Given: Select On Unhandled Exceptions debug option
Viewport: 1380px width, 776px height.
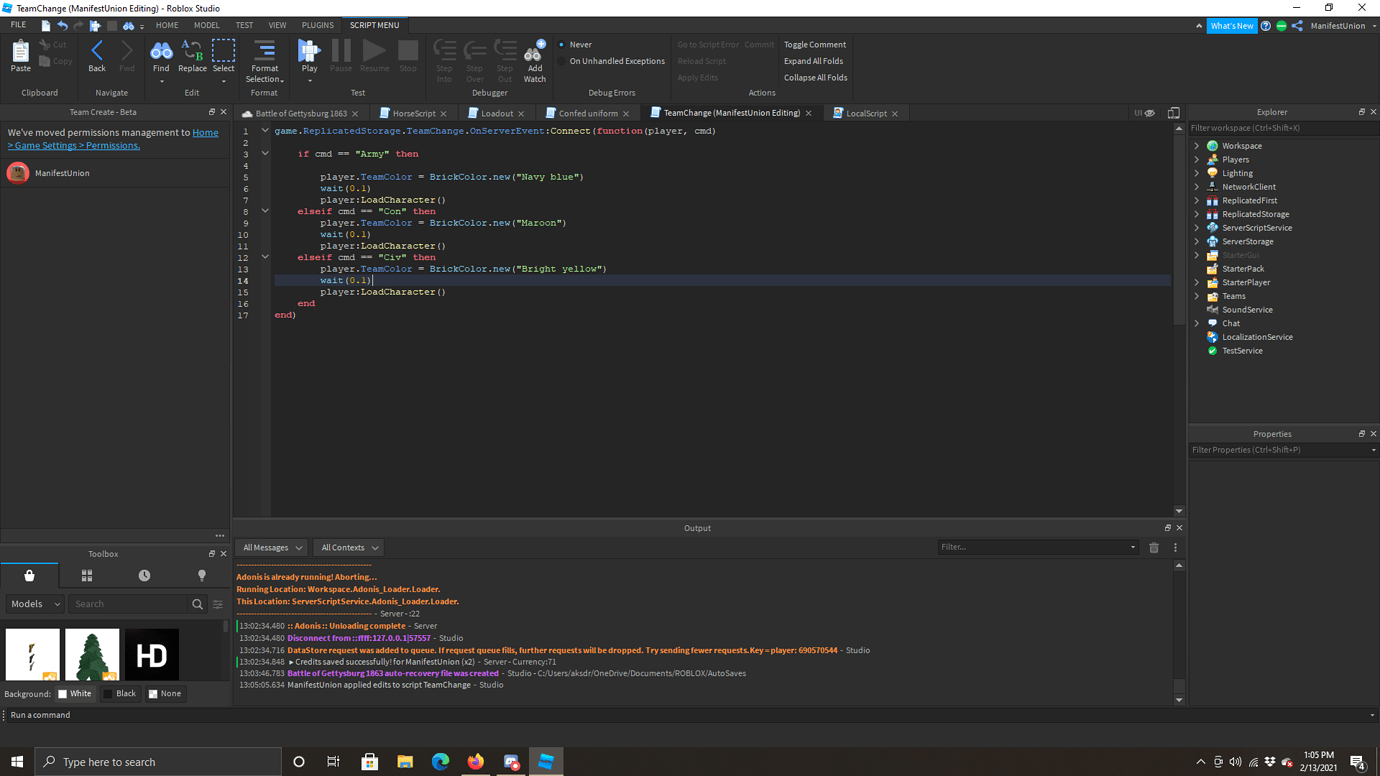Looking at the screenshot, I should (611, 61).
